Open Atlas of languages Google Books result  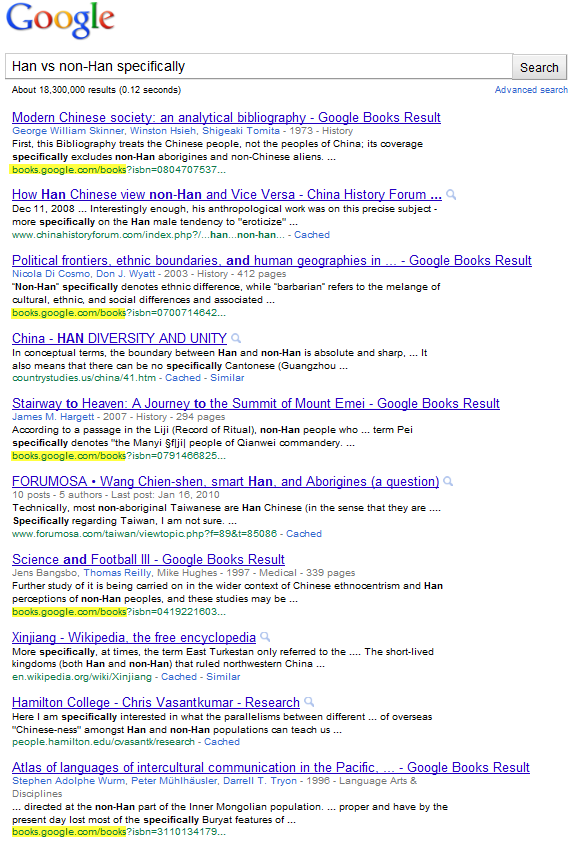pos(271,767)
